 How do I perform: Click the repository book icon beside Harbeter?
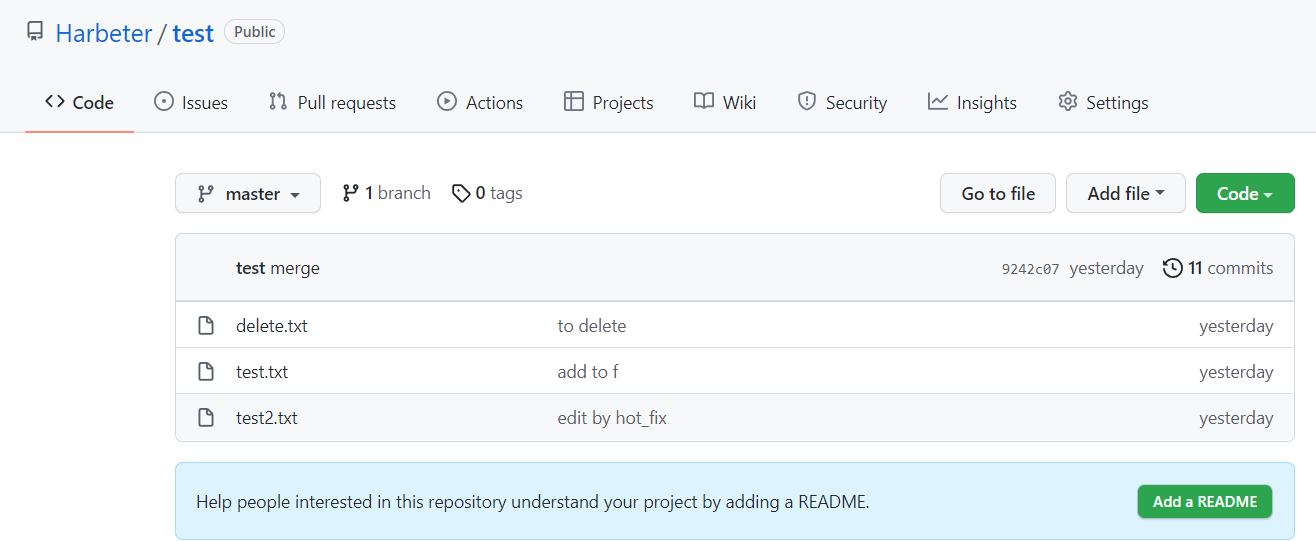pos(35,32)
